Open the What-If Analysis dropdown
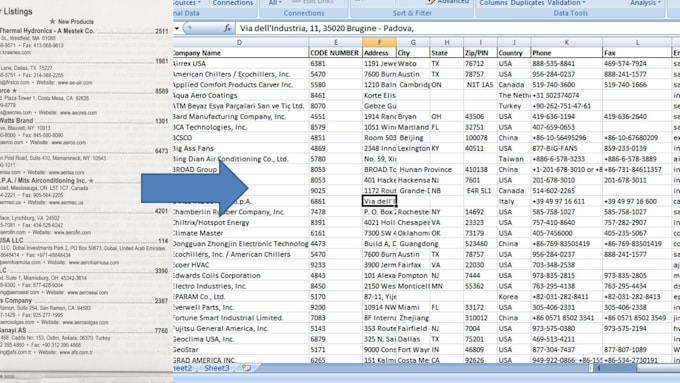This screenshot has width=680, height=383. pyautogui.click(x=645, y=3)
